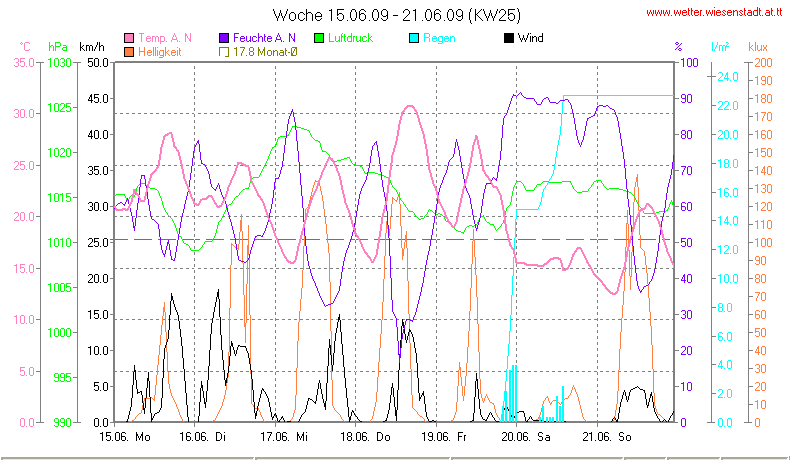
Task: Click the 18.06. Do date label
Action: click(x=365, y=437)
